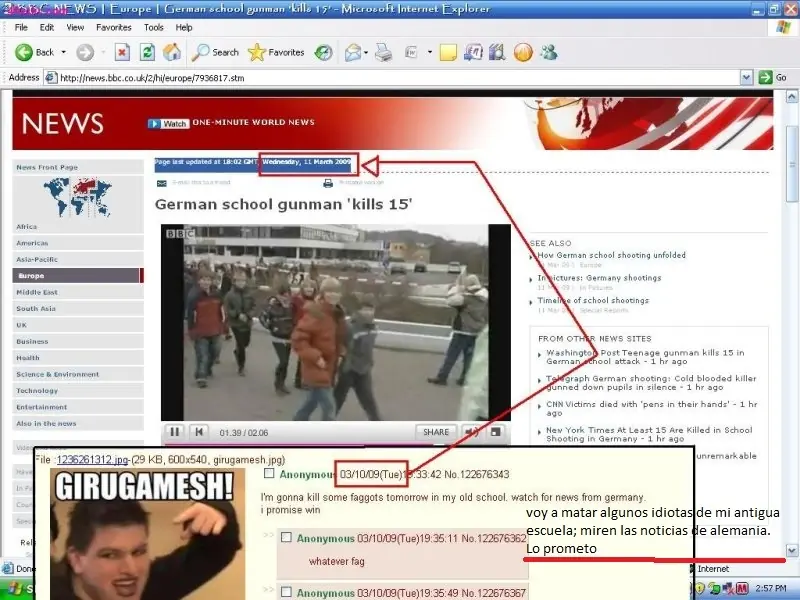Click the orange round toolbar icon

coord(523,52)
